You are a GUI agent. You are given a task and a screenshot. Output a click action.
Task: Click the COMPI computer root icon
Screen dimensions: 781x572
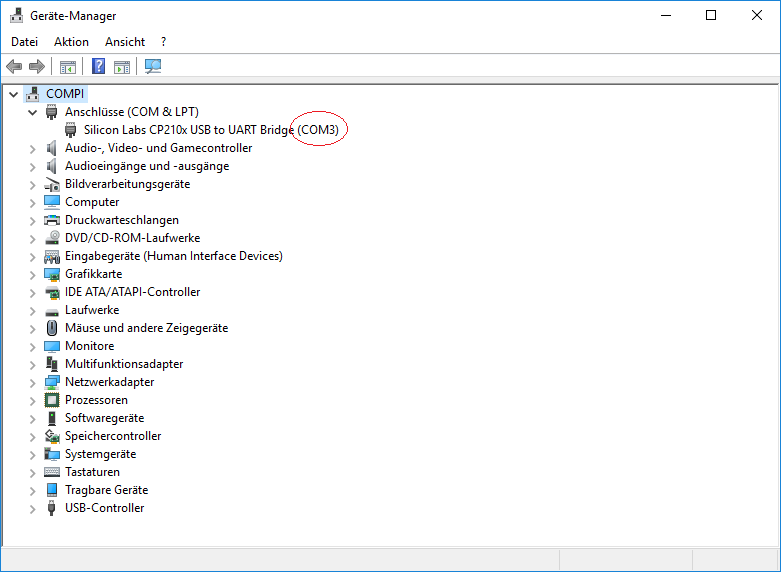pos(33,94)
